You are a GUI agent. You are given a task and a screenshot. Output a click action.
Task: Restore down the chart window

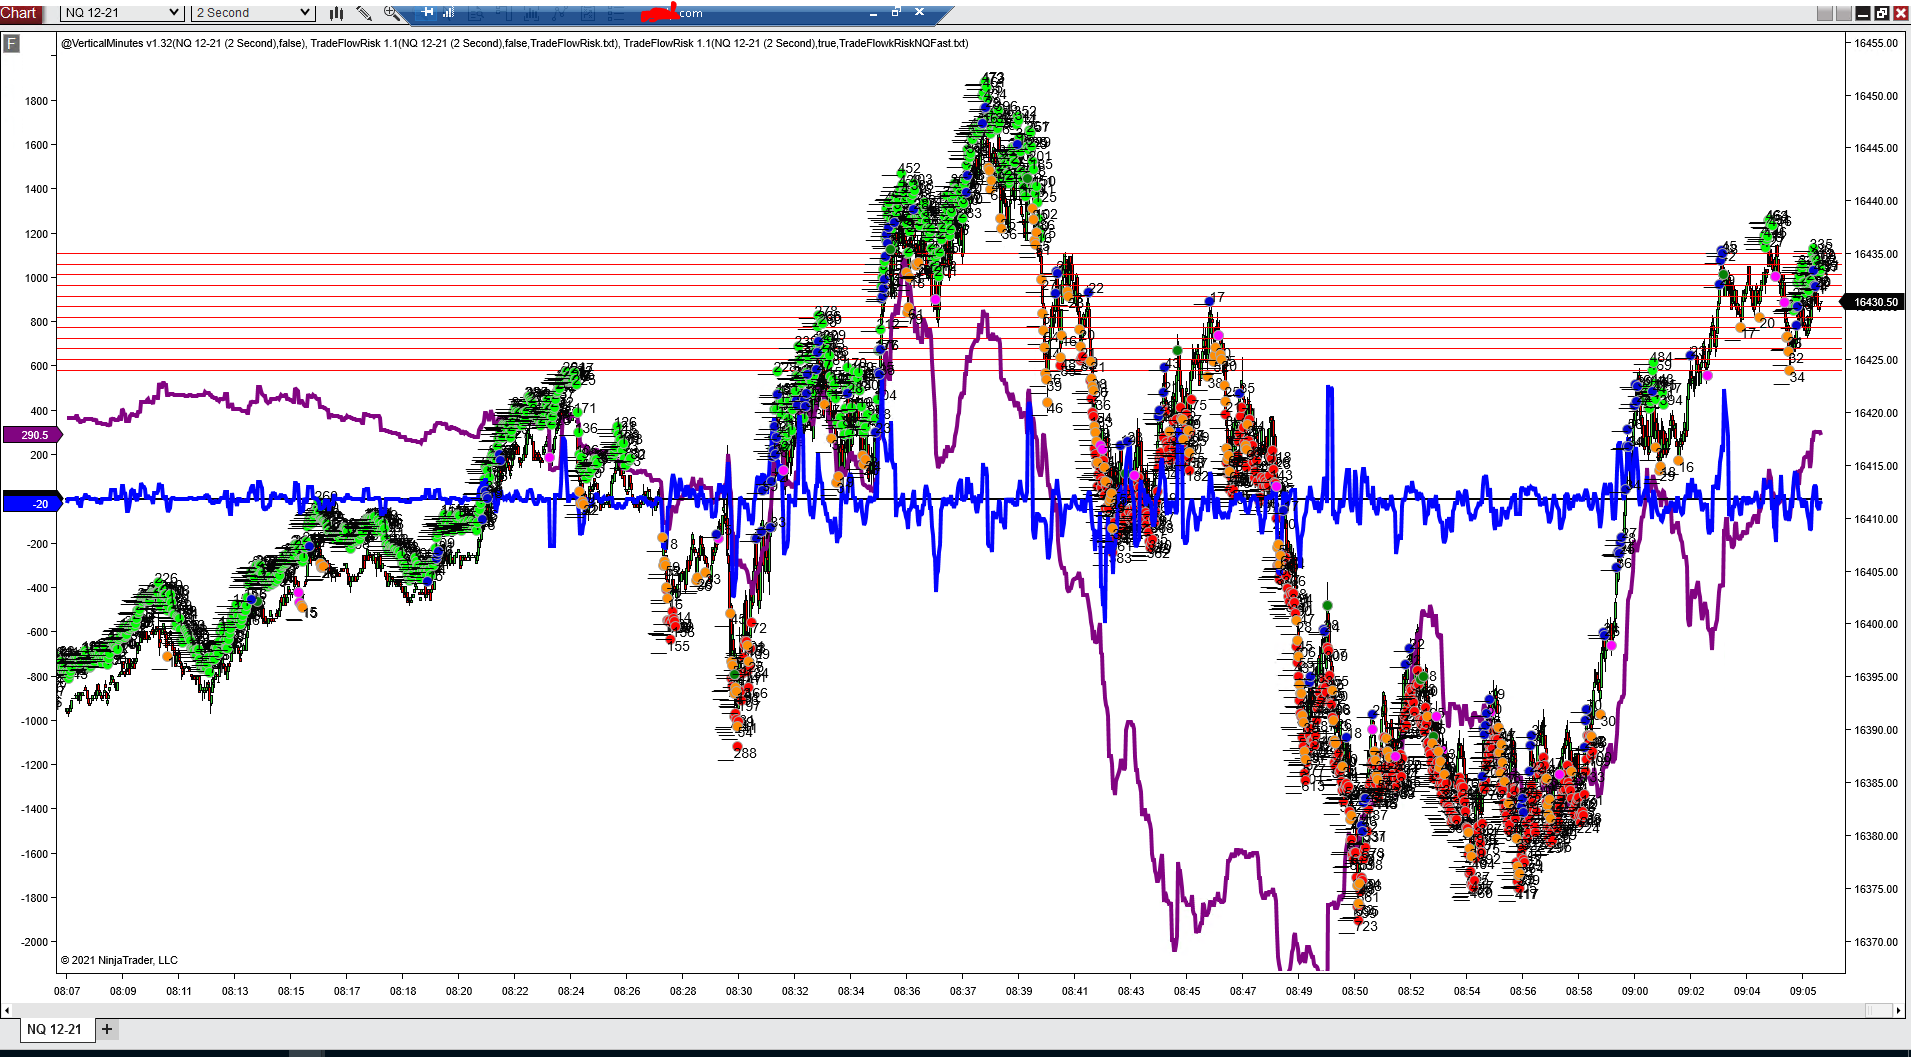(1881, 13)
